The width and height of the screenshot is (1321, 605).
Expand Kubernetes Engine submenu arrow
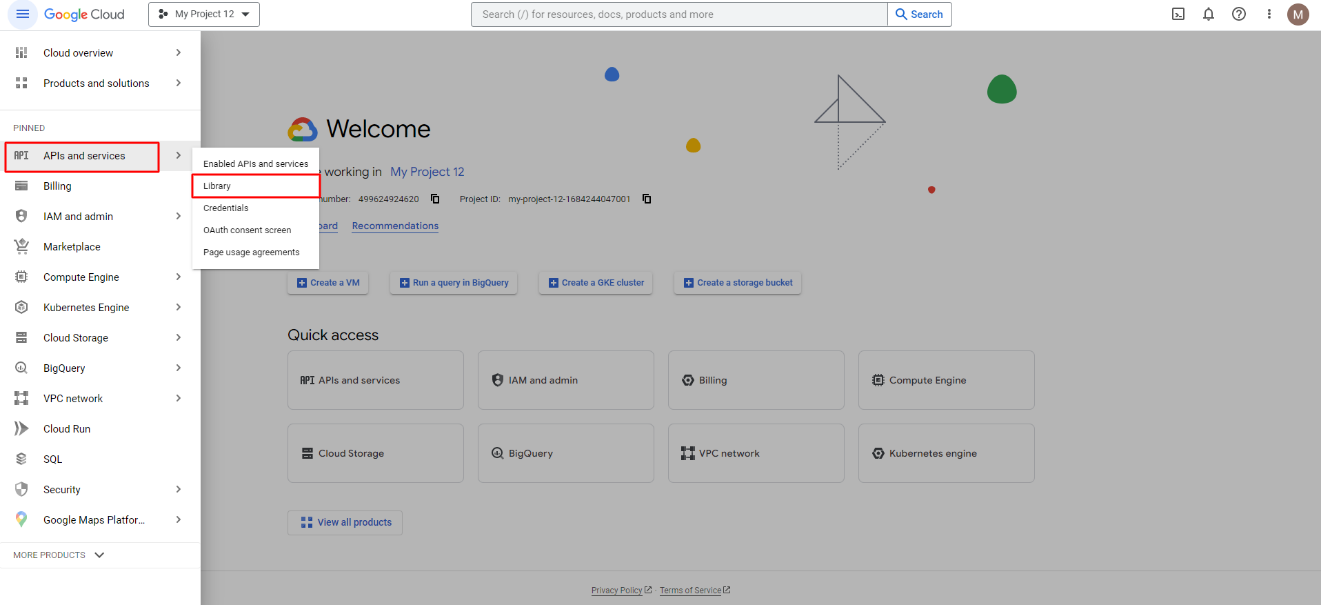coord(179,307)
